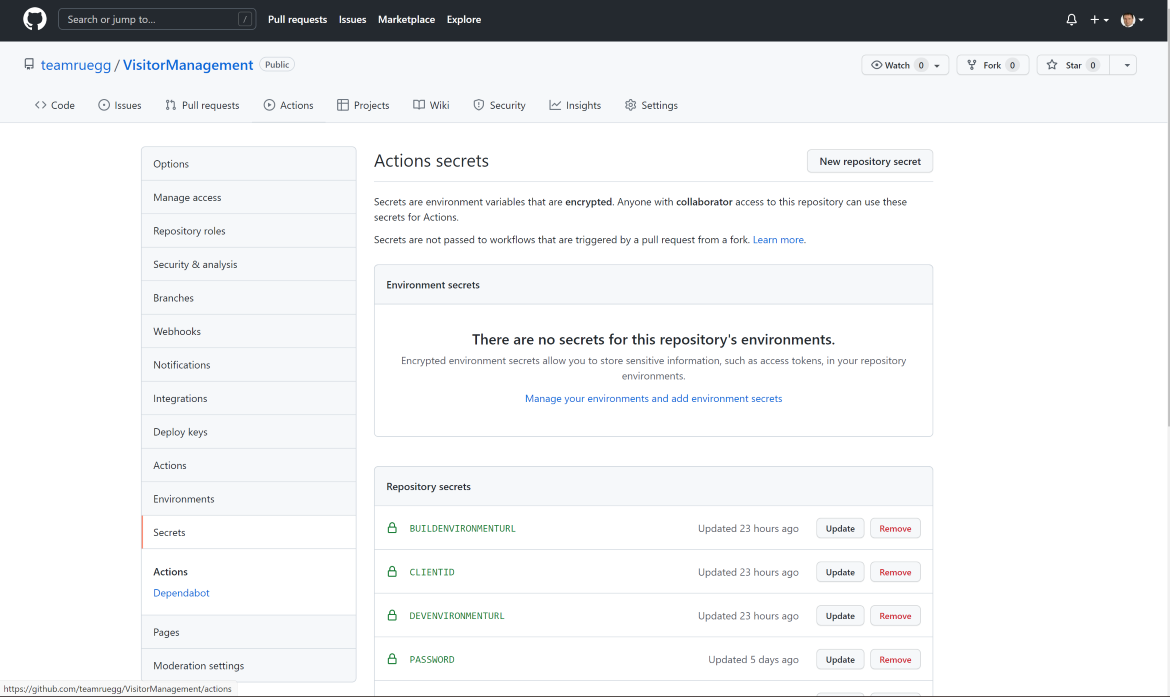
Task: Update the PASSWORD secret
Action: click(840, 660)
